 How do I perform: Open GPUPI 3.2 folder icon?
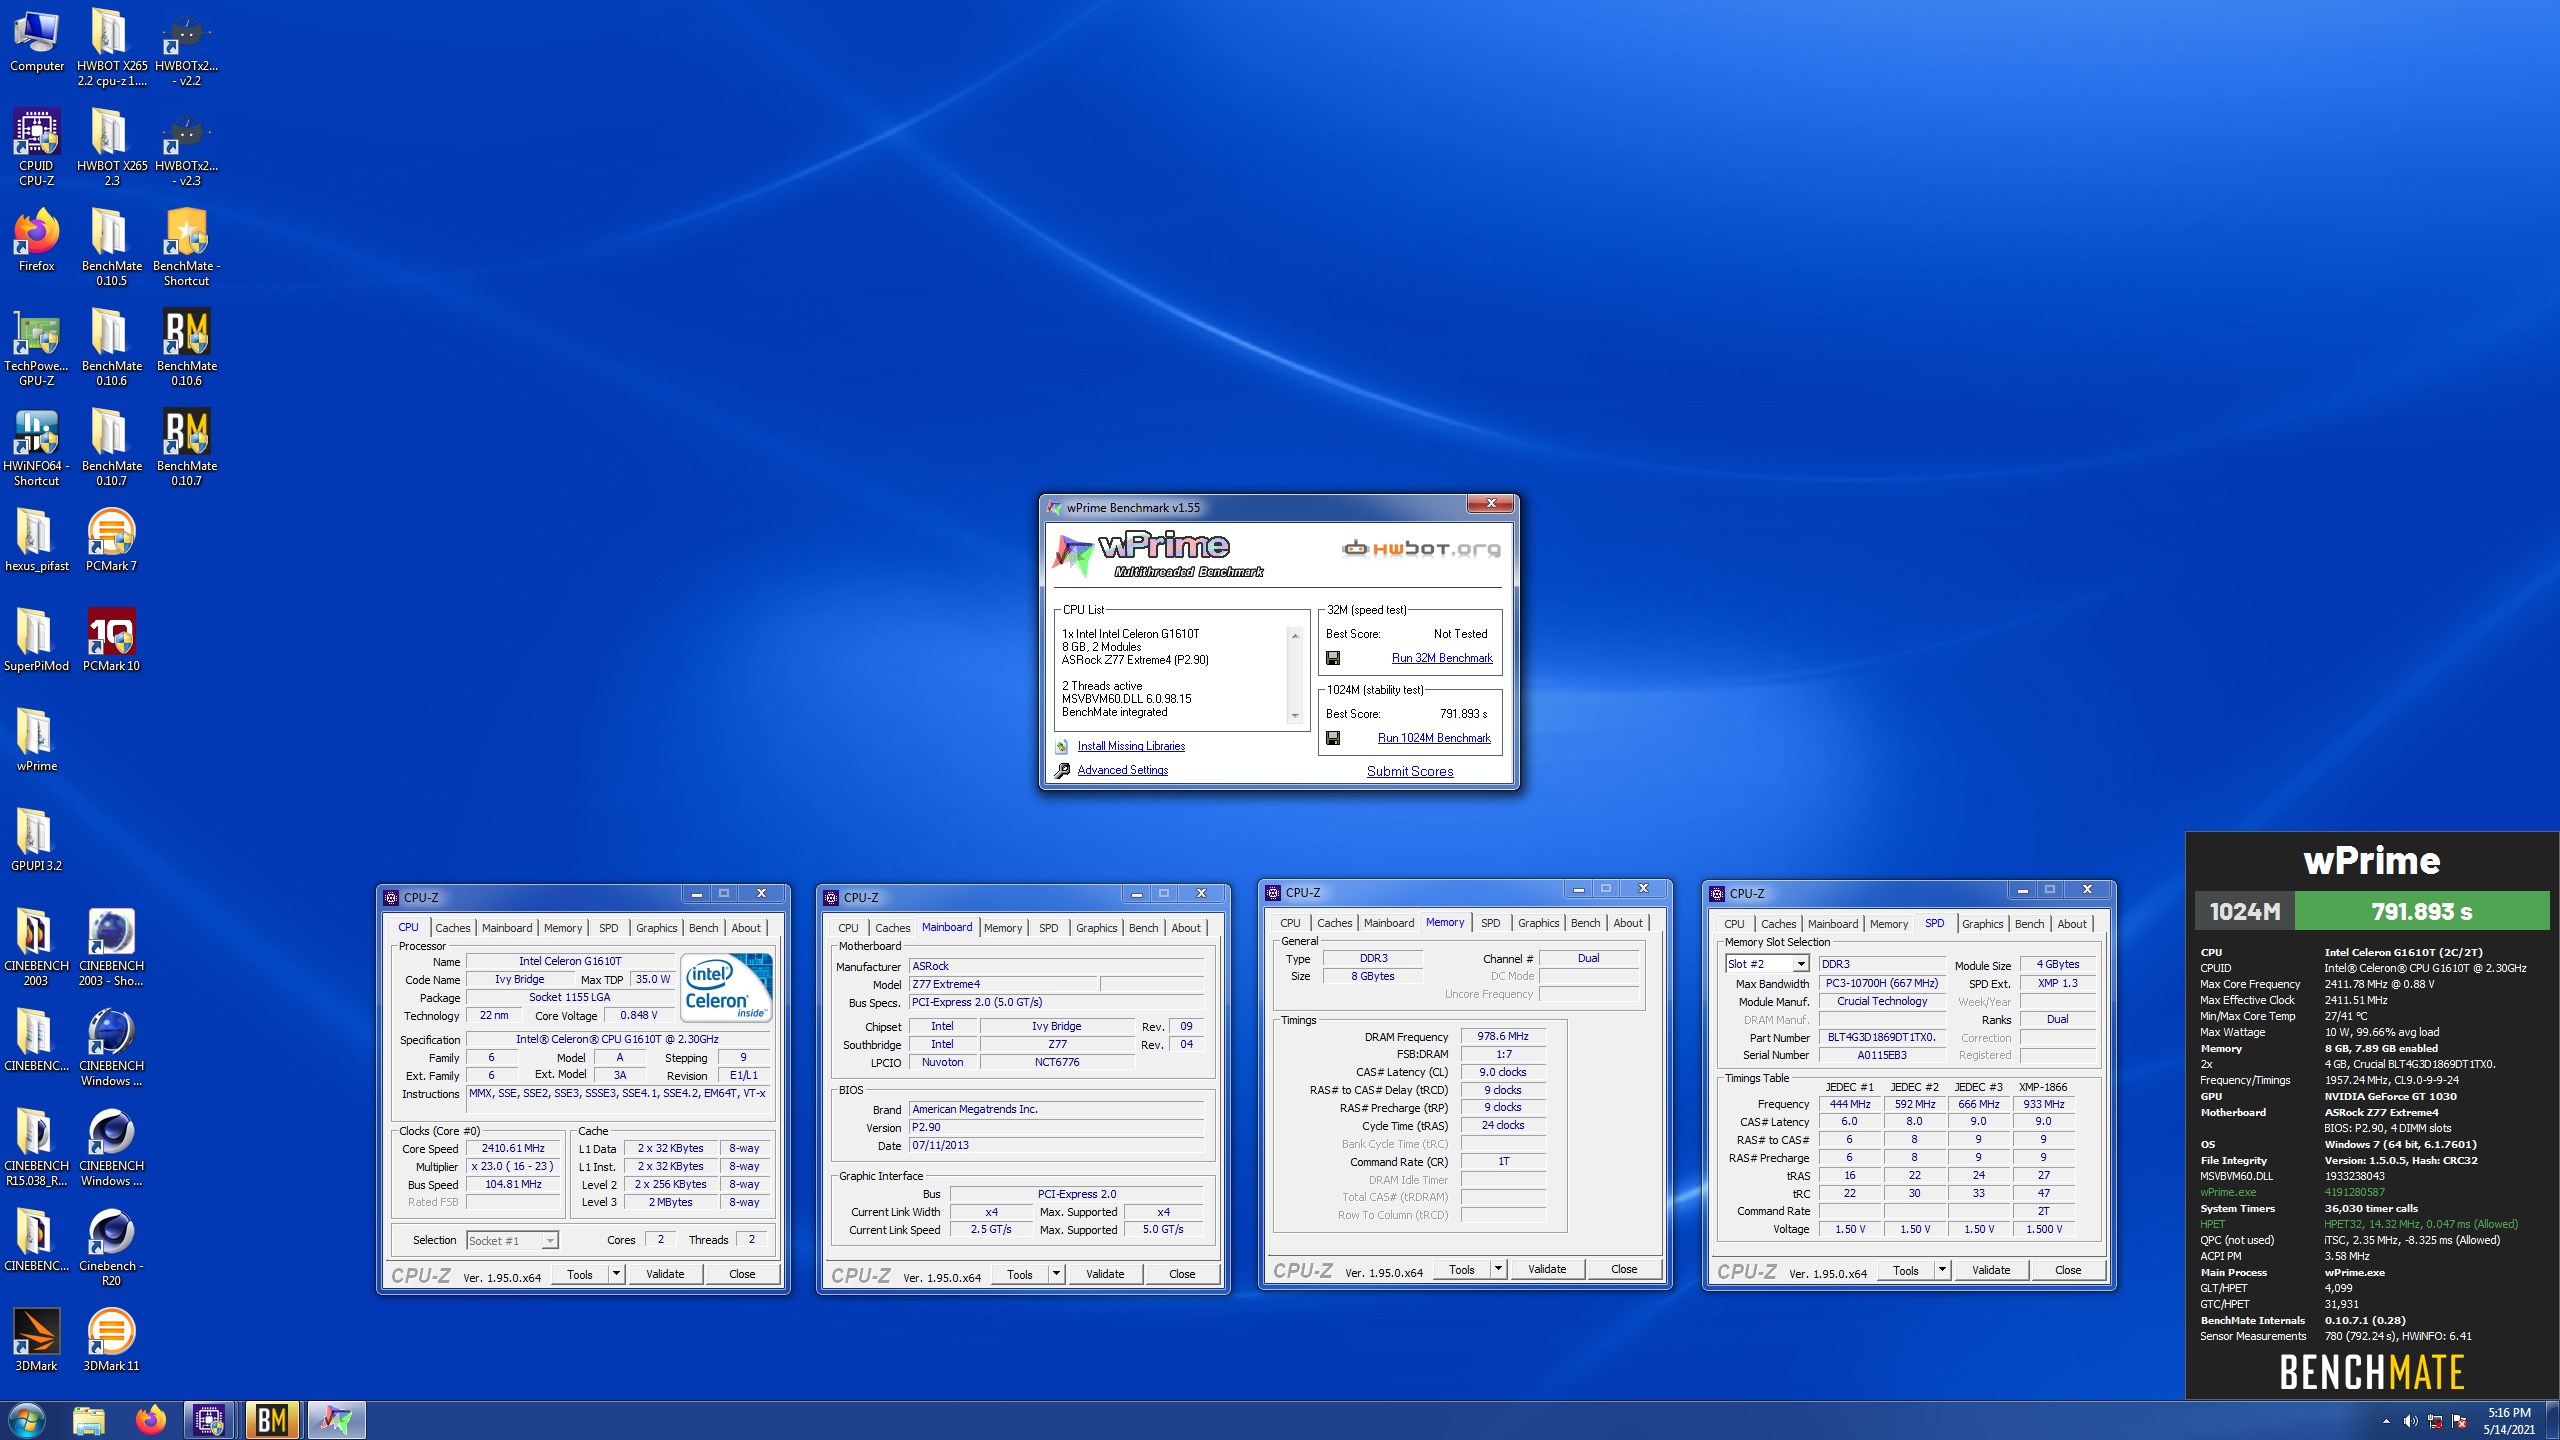[37, 840]
